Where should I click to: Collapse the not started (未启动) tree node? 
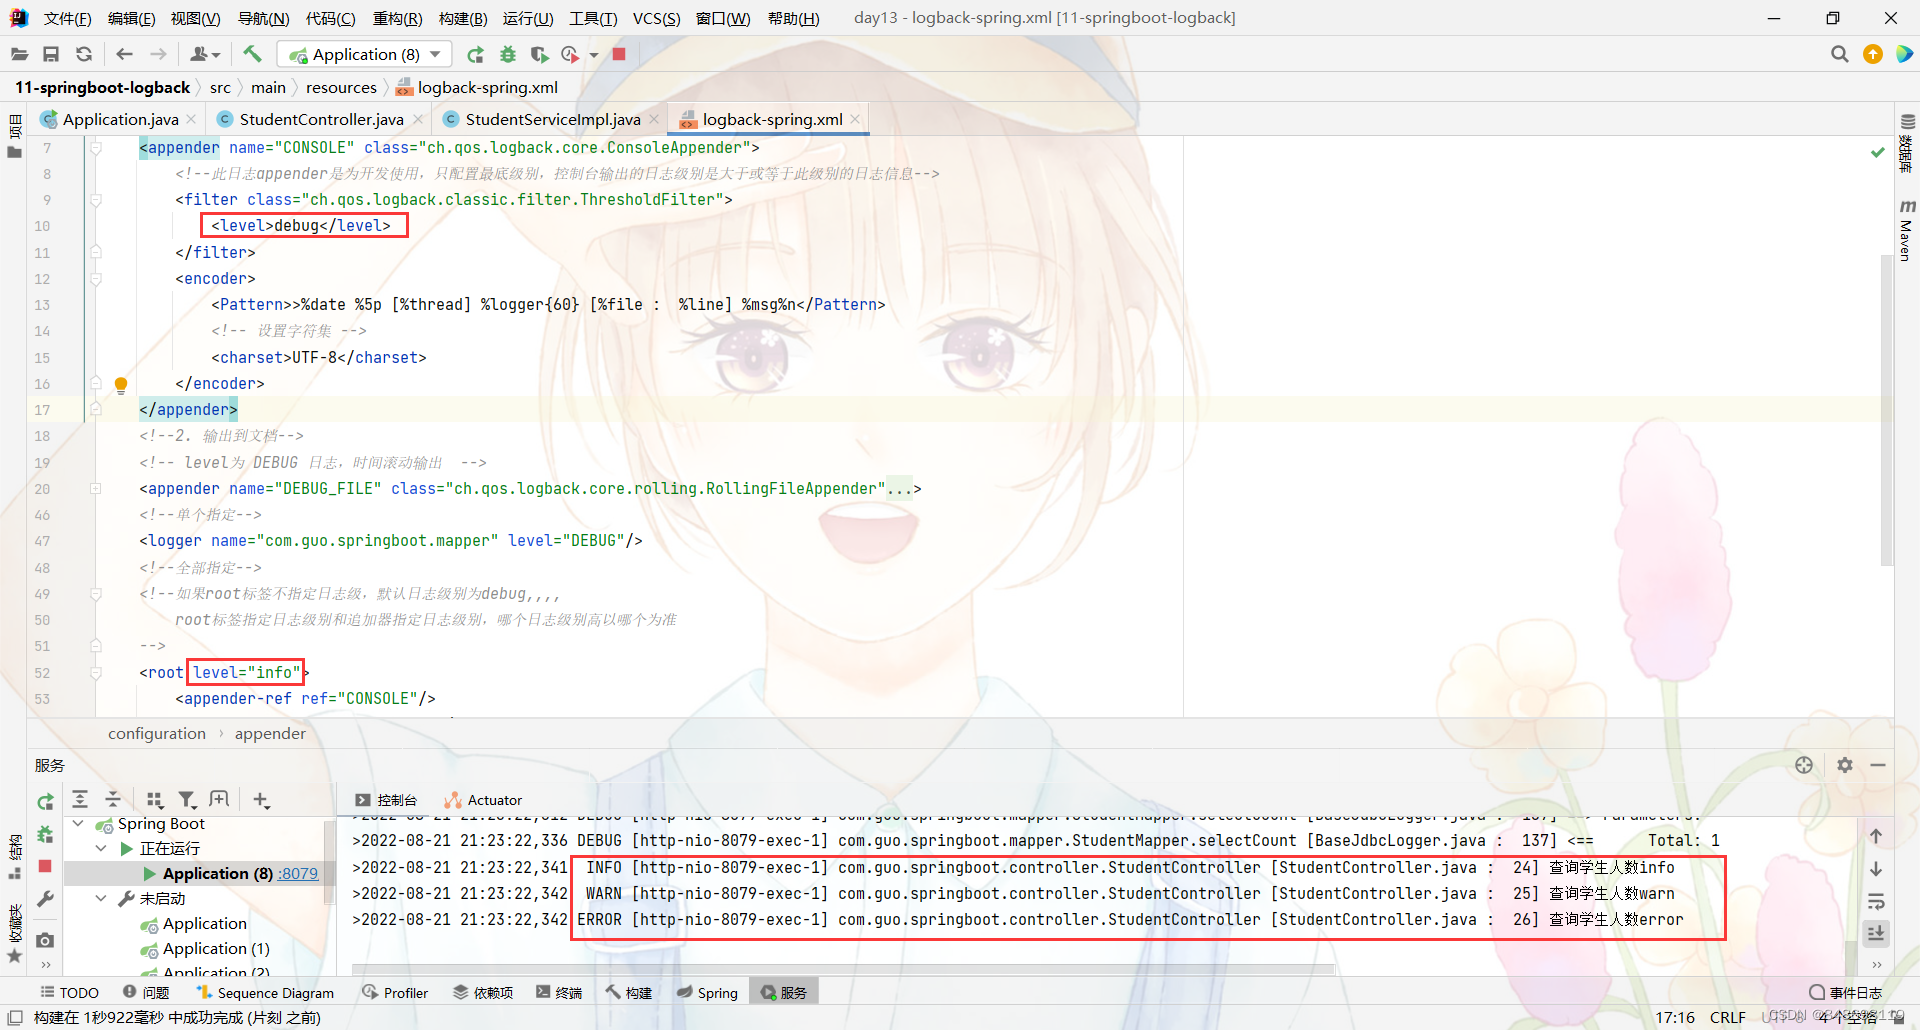[x=101, y=898]
